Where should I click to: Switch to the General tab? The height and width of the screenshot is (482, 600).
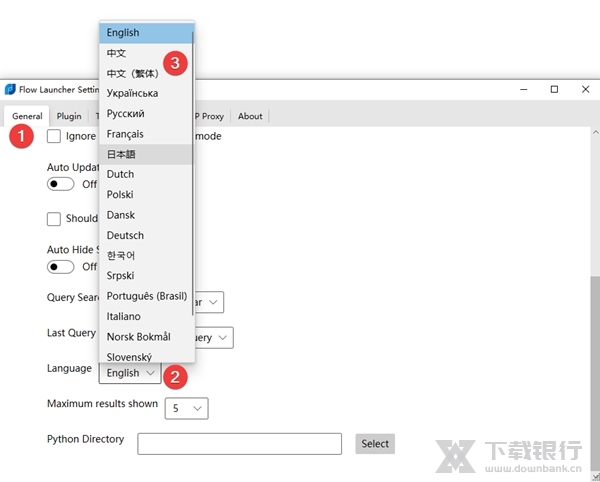coord(27,116)
